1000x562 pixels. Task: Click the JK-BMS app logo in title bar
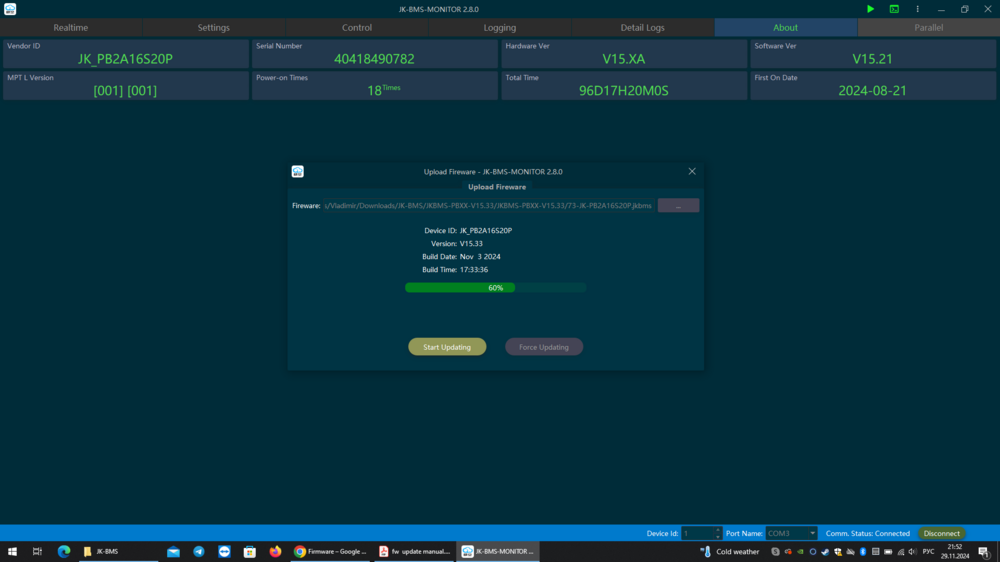click(10, 9)
